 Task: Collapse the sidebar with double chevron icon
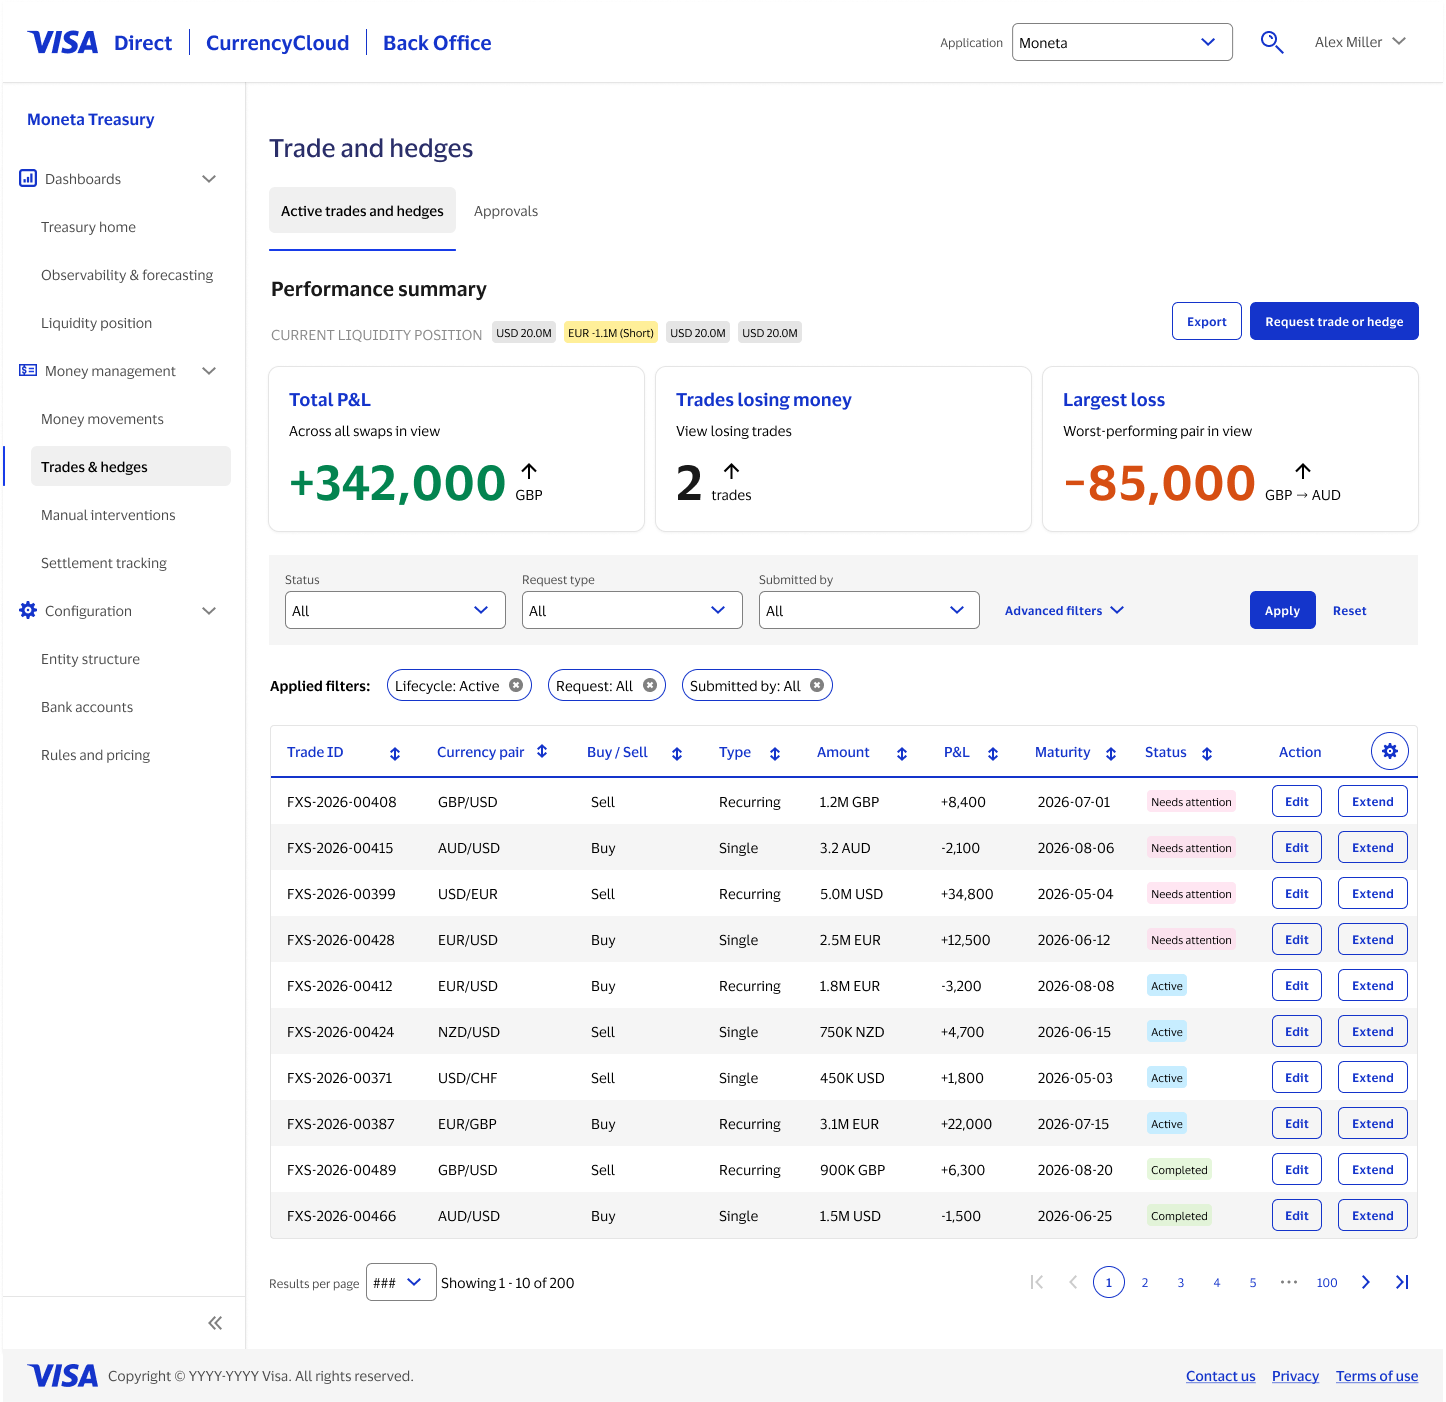point(215,1323)
